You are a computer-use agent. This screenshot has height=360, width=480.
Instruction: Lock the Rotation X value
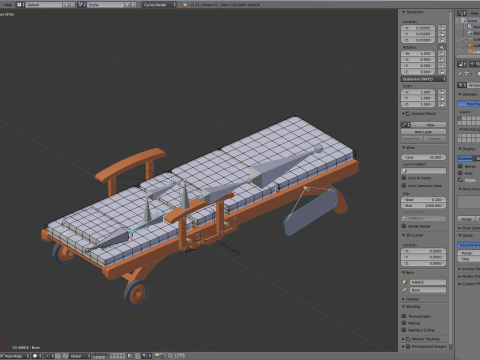[442, 60]
